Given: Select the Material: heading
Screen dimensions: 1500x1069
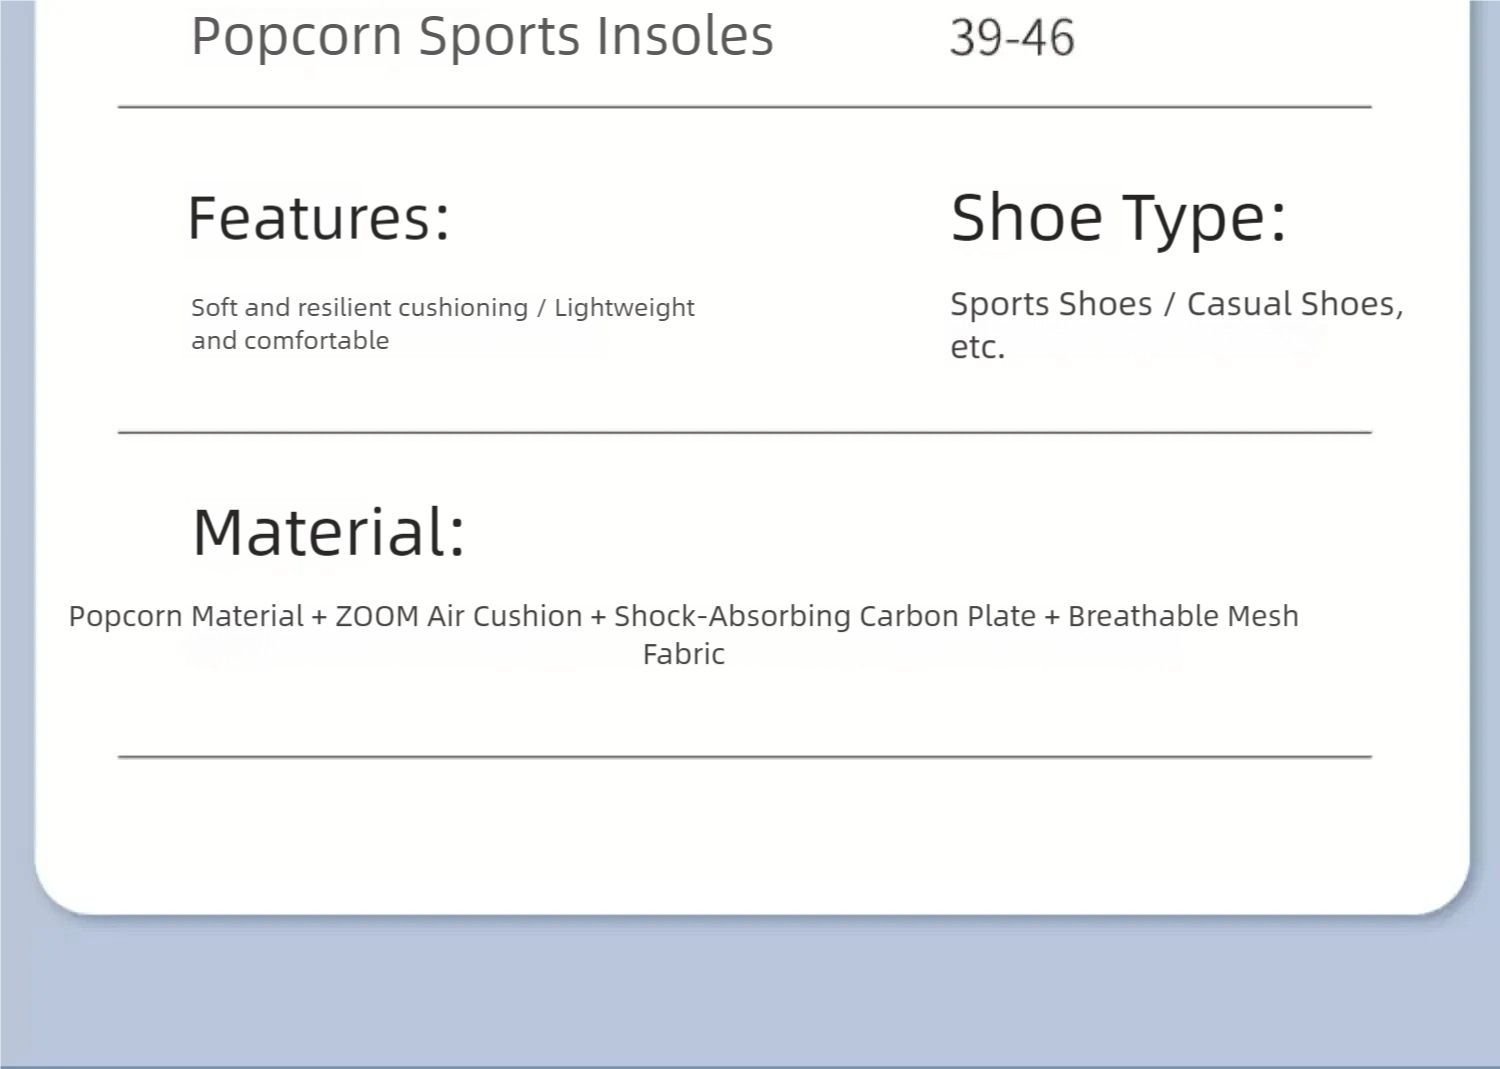Looking at the screenshot, I should coord(329,532).
